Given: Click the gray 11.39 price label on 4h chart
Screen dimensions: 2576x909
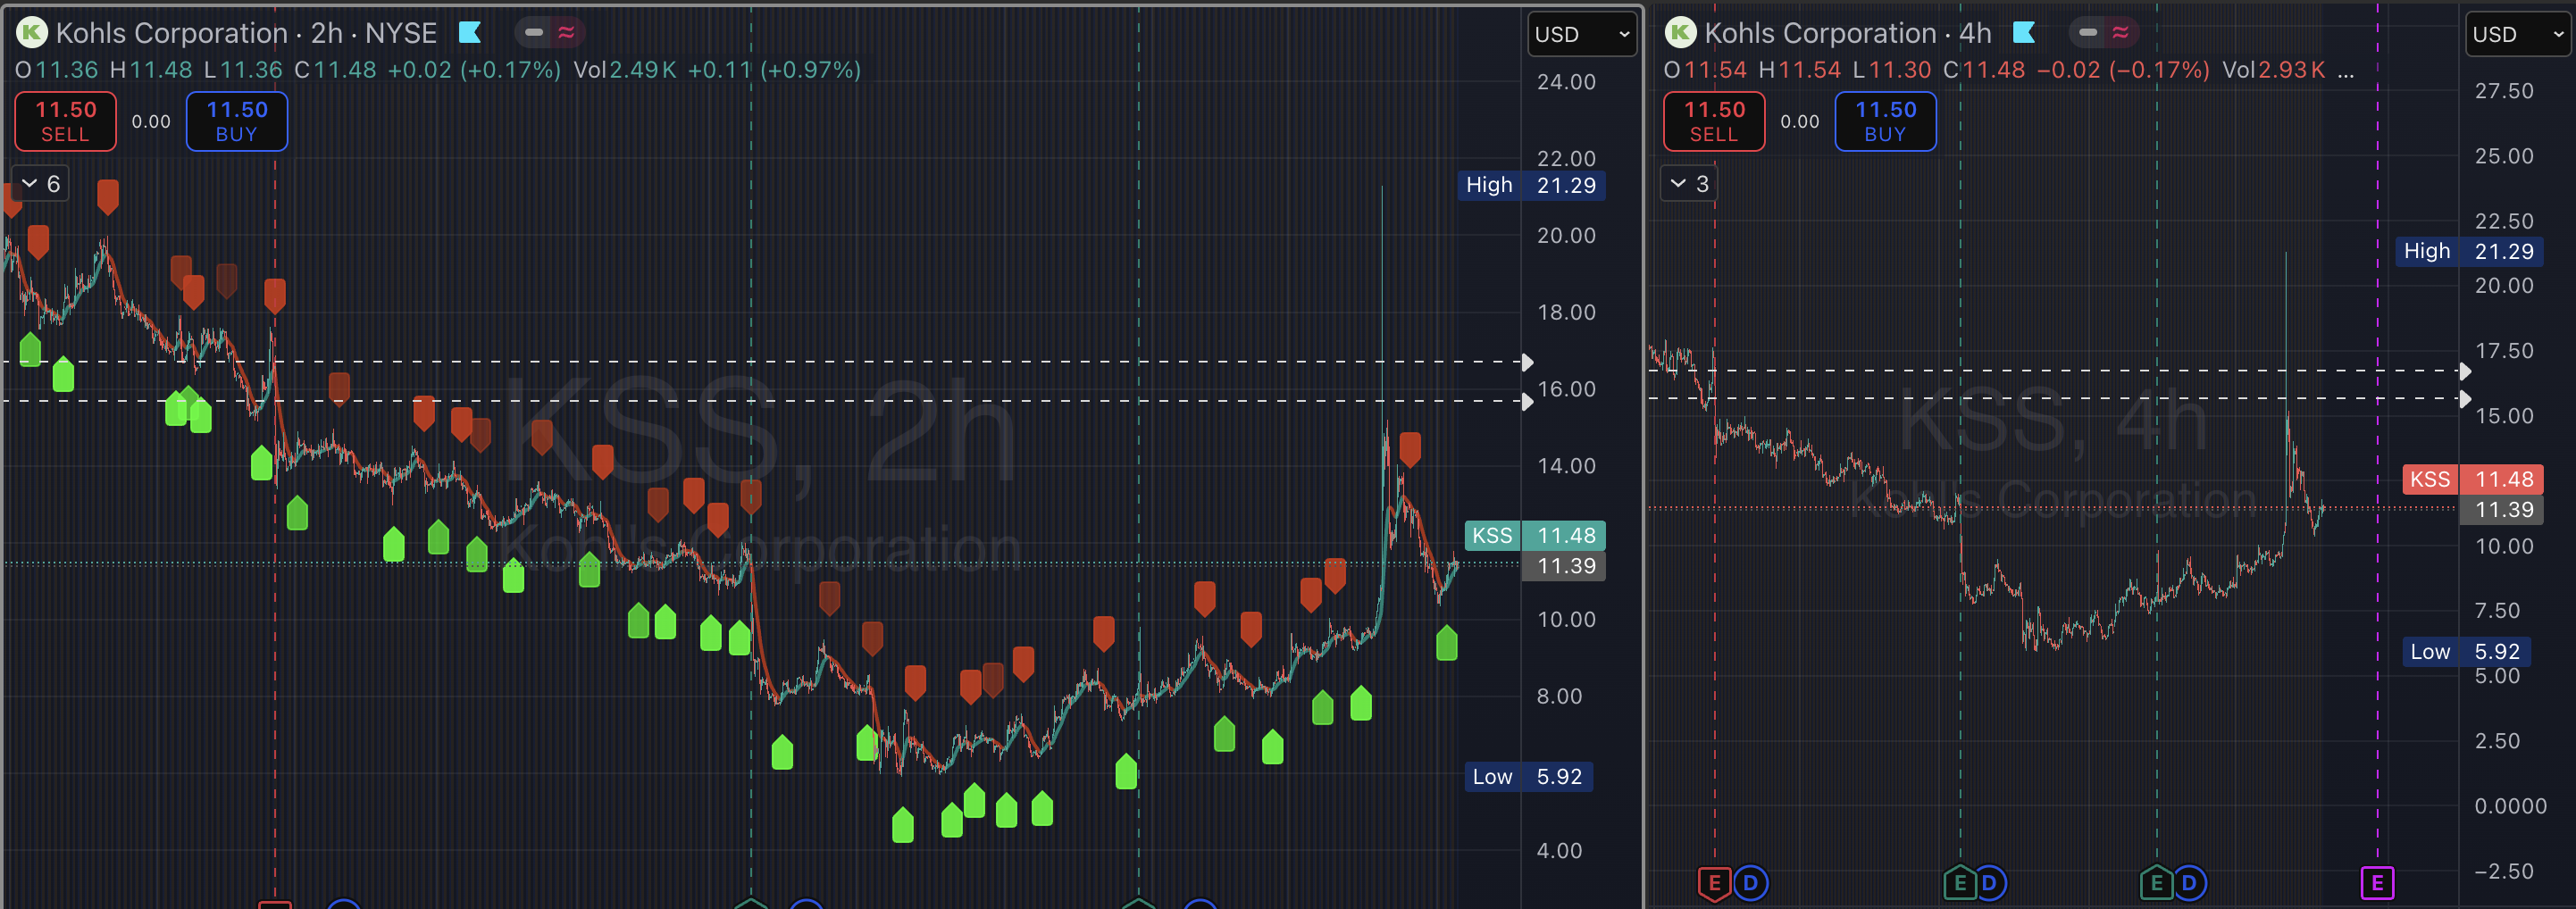Looking at the screenshot, I should click(2501, 510).
